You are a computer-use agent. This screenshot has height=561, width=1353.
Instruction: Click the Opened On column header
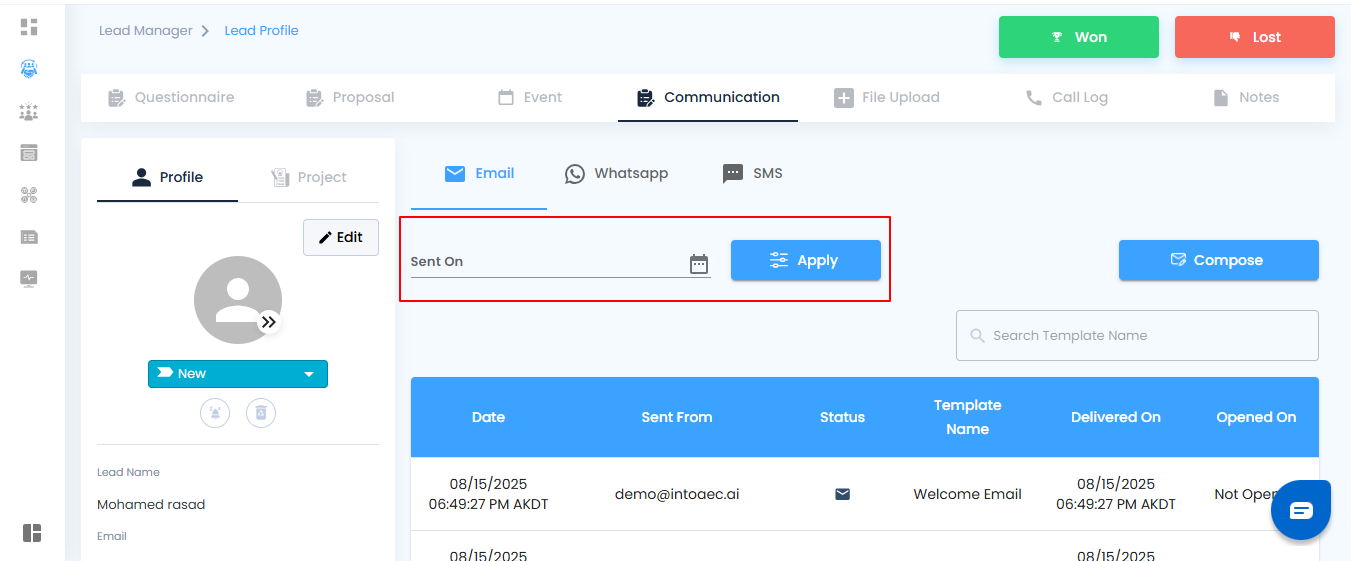[x=1256, y=417]
